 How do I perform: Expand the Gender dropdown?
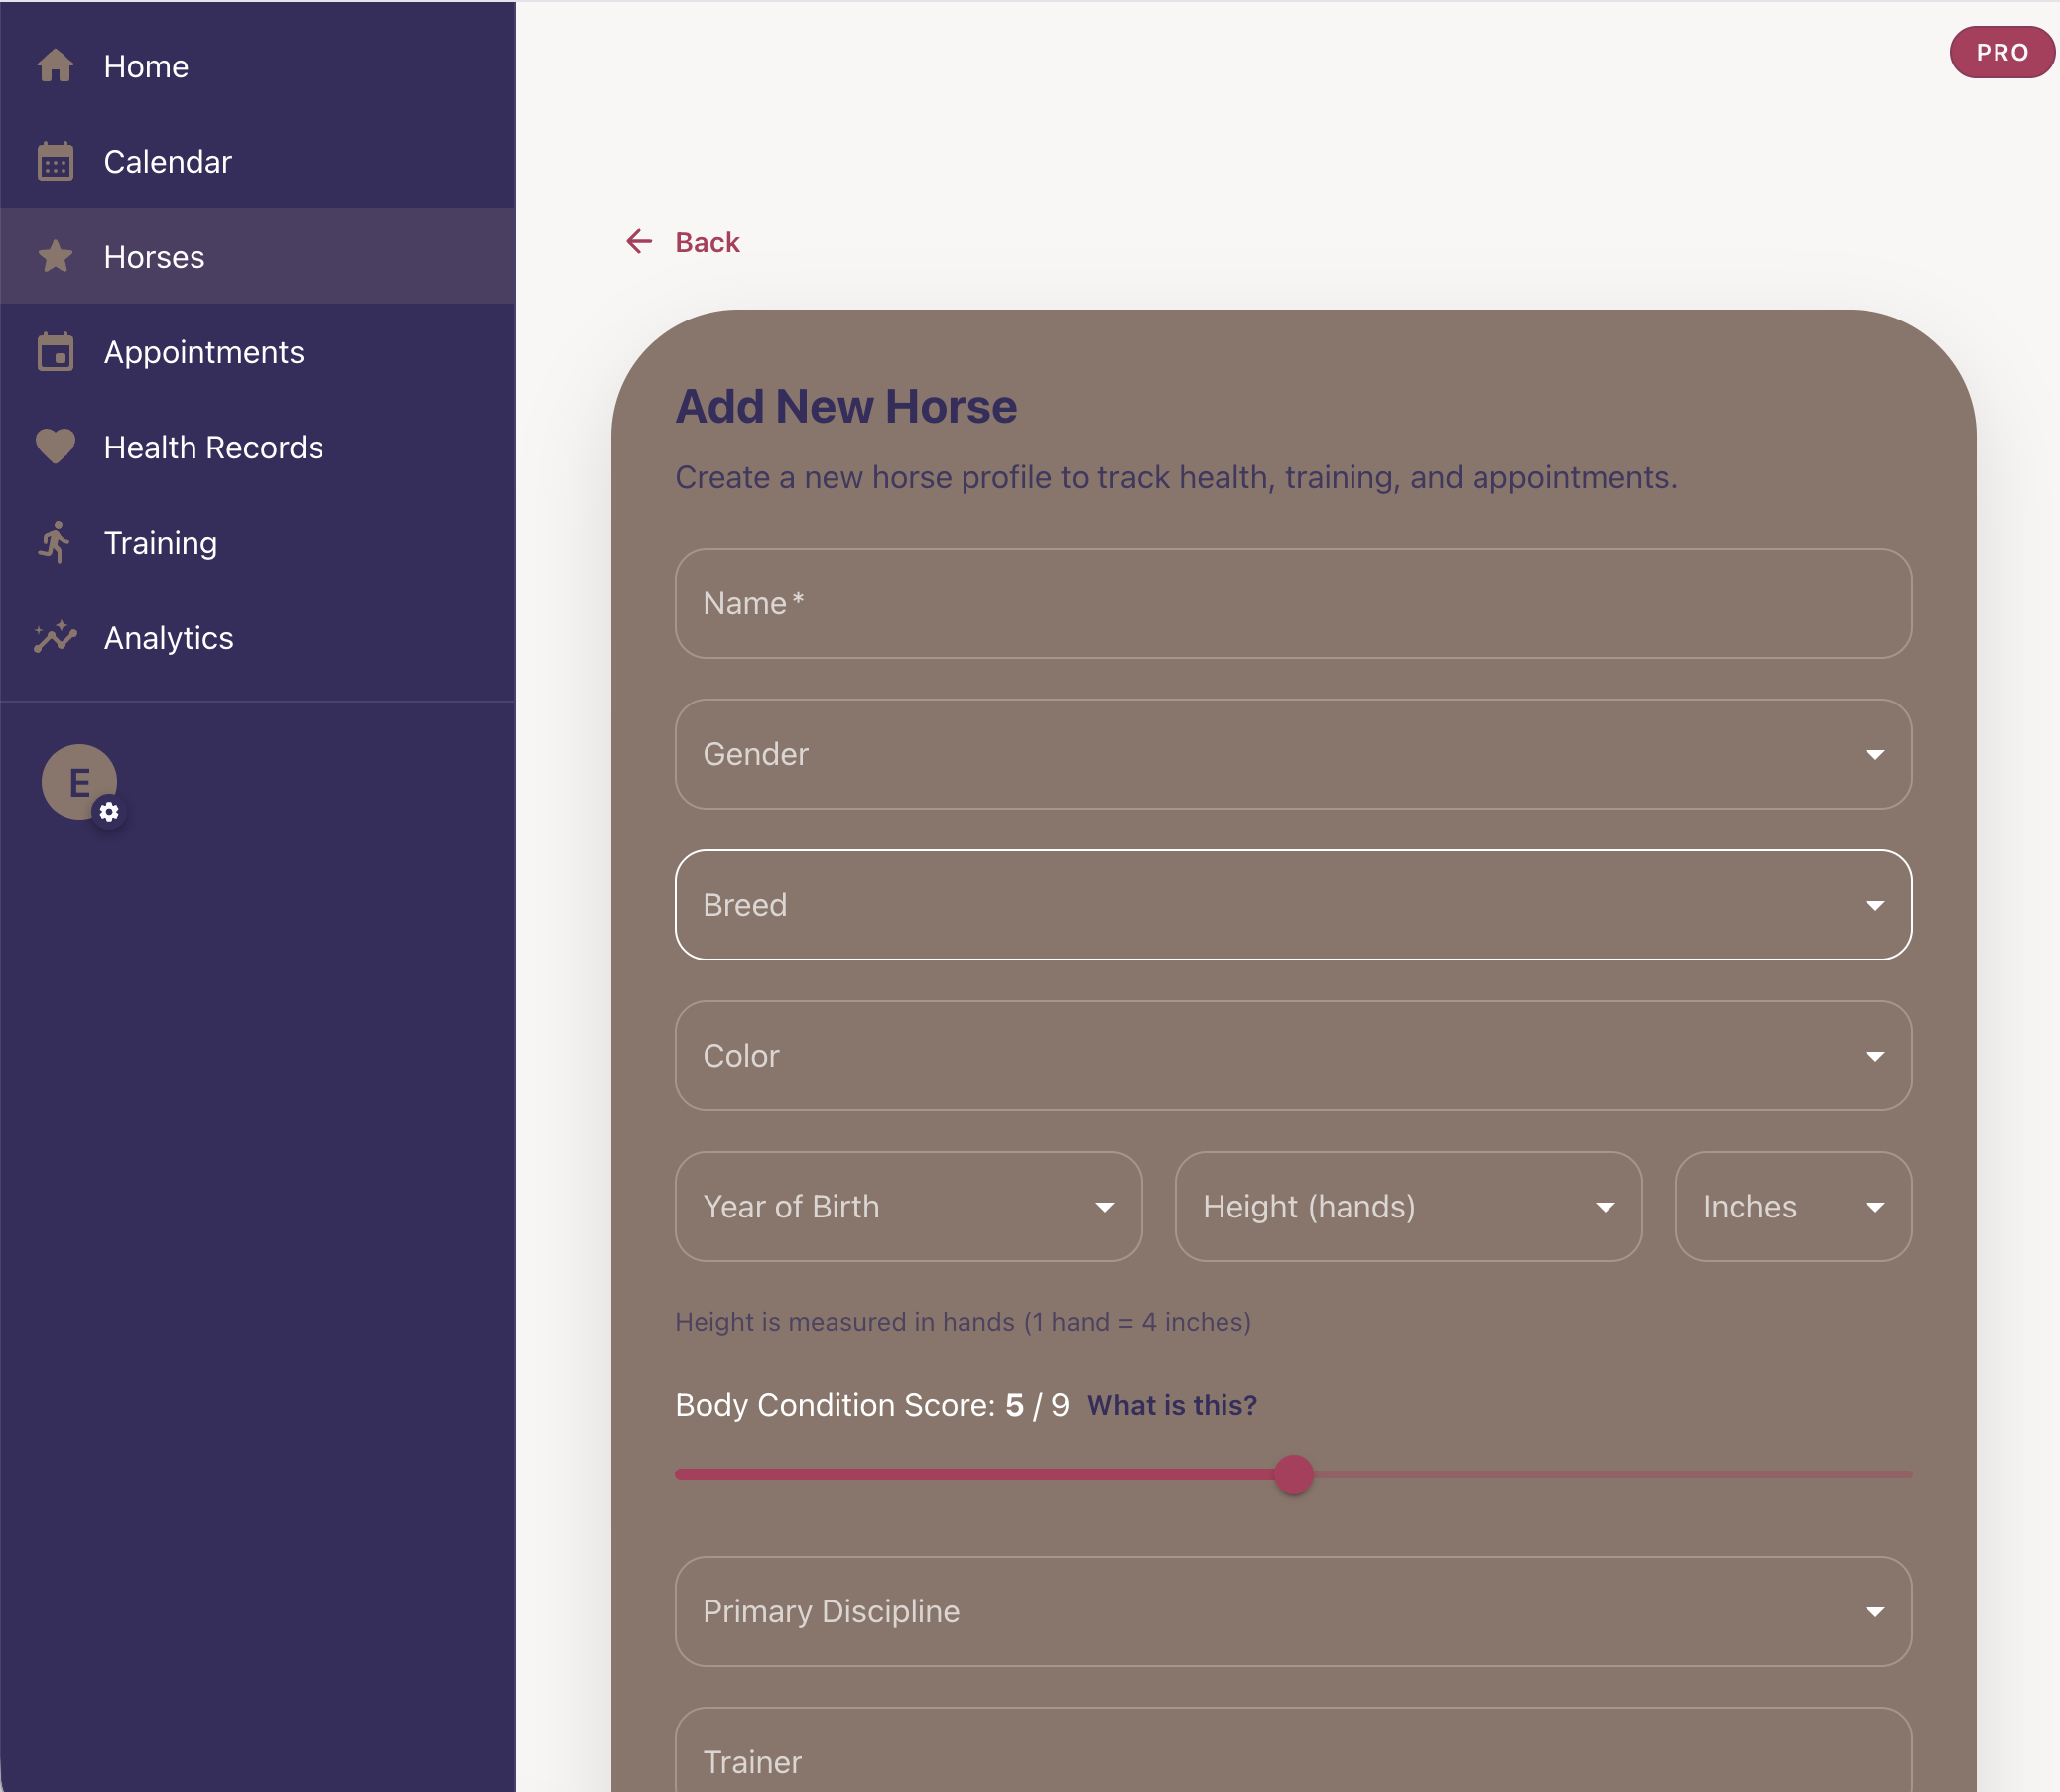(x=1292, y=754)
